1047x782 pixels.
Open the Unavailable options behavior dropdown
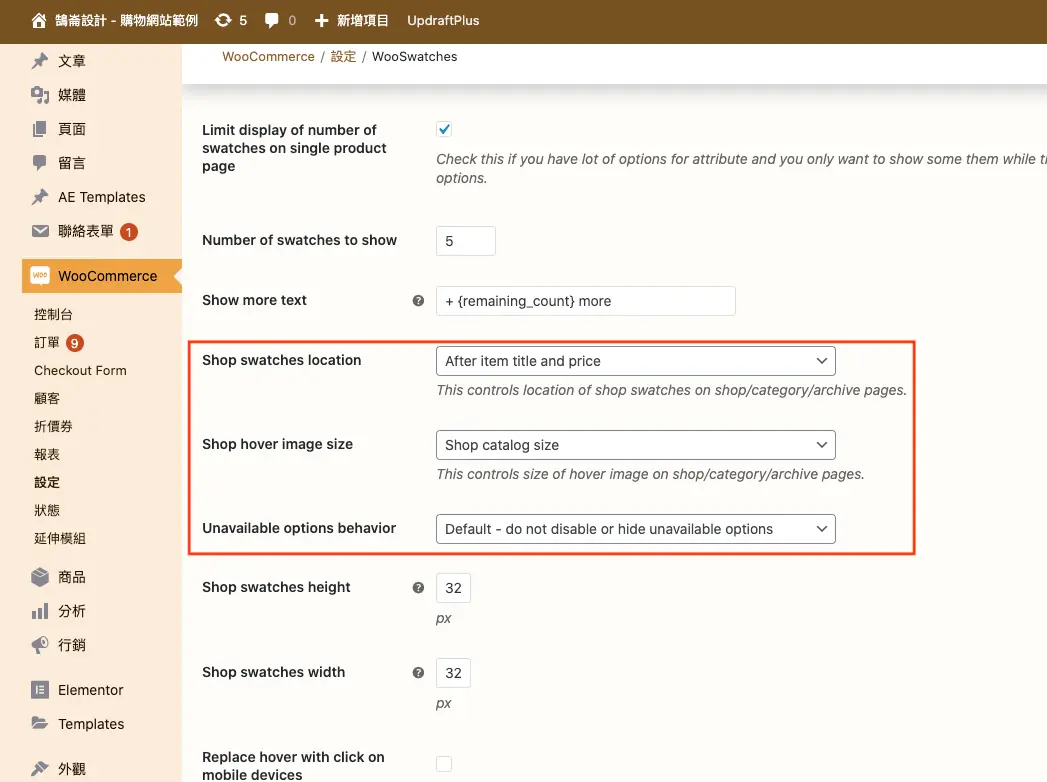pyautogui.click(x=636, y=529)
